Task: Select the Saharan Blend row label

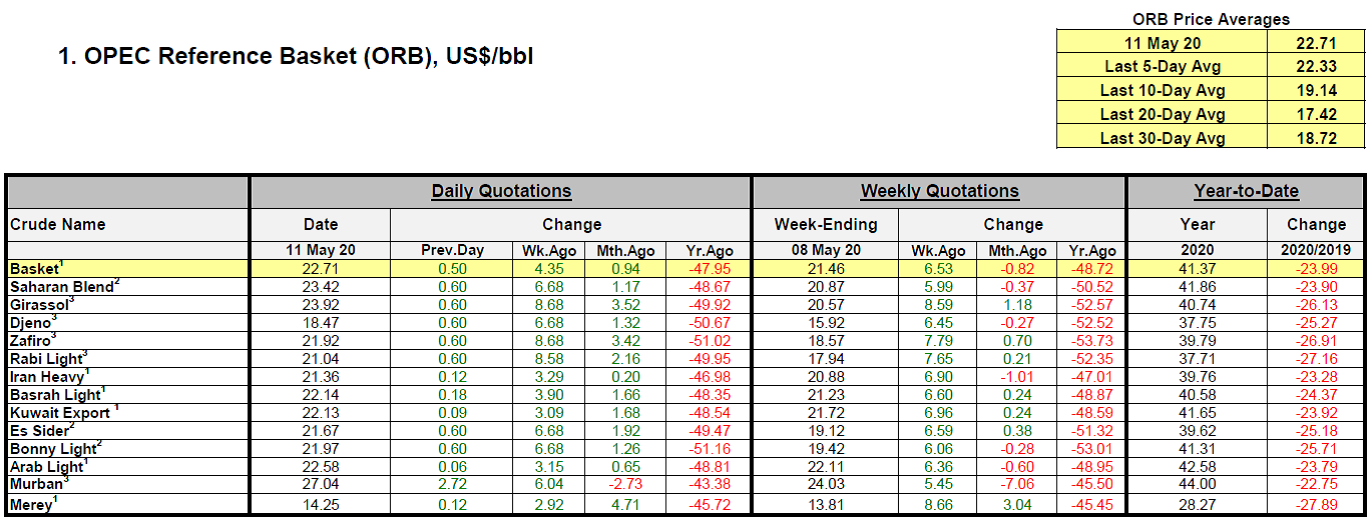Action: (x=62, y=285)
